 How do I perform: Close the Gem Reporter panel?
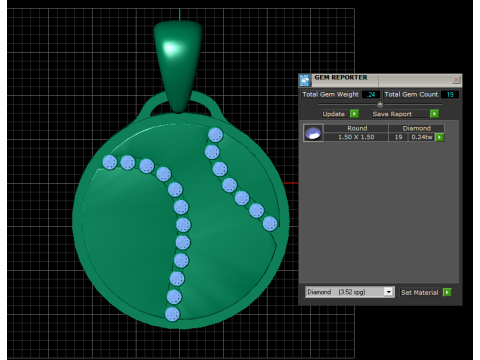[456, 80]
